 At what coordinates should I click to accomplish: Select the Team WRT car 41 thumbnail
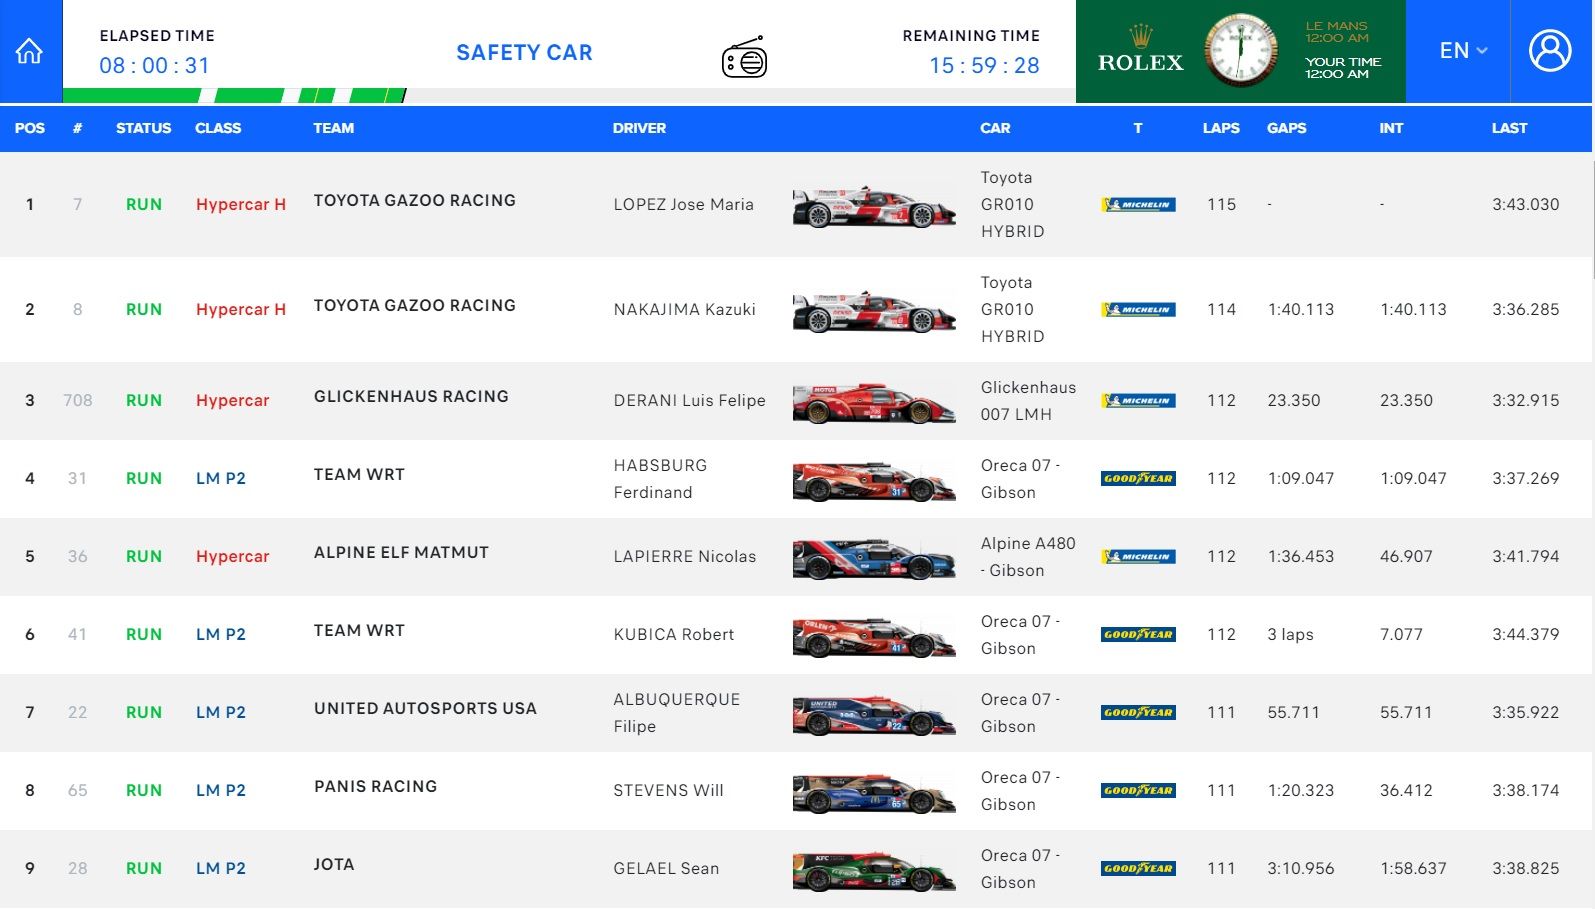(874, 637)
